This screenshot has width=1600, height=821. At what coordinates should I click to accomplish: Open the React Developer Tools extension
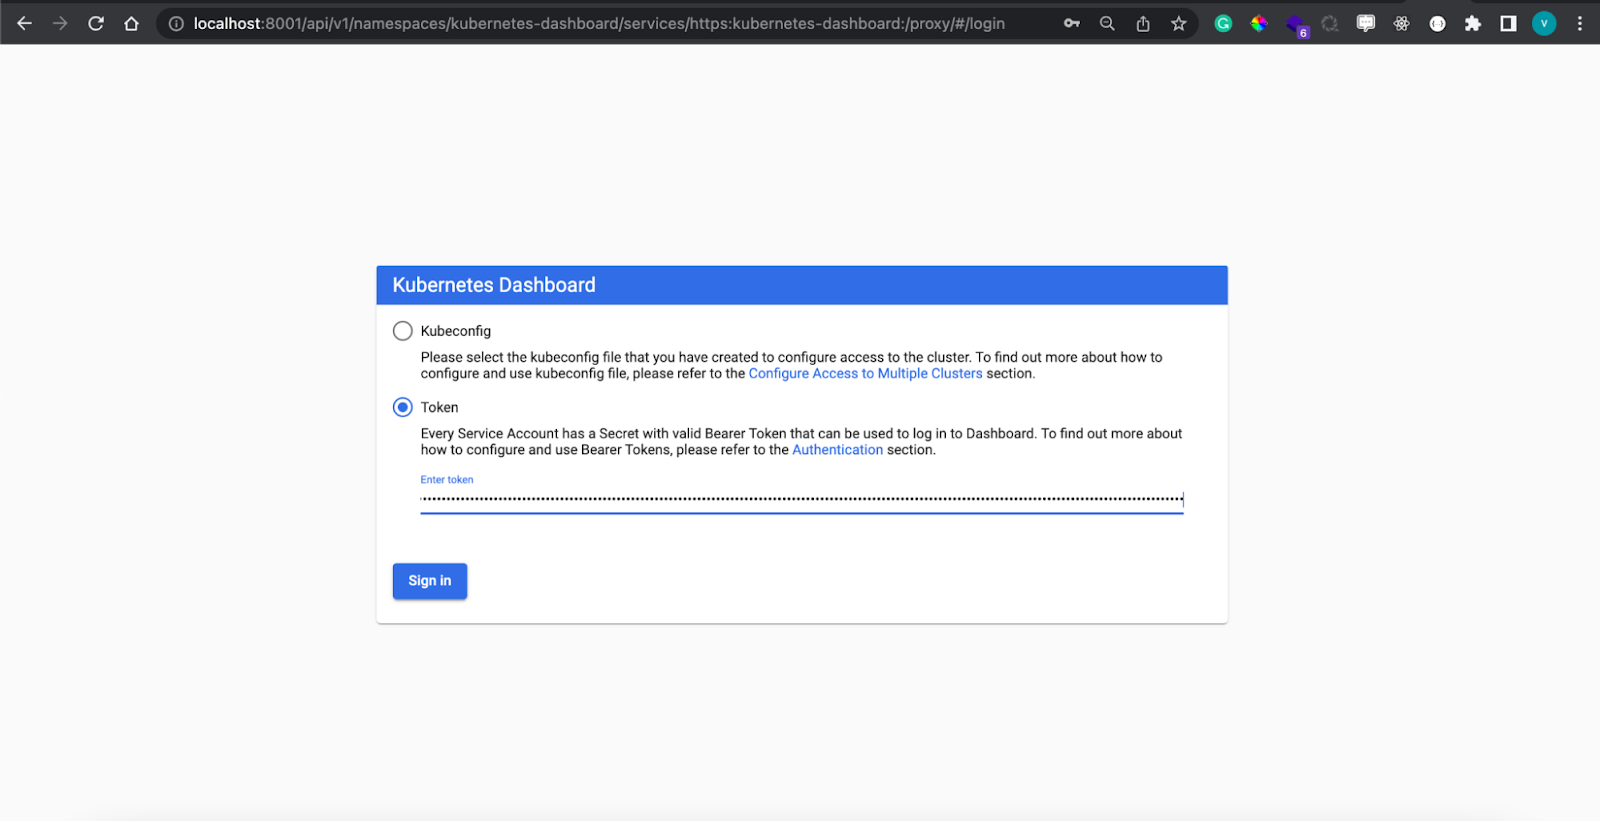[x=1401, y=23]
